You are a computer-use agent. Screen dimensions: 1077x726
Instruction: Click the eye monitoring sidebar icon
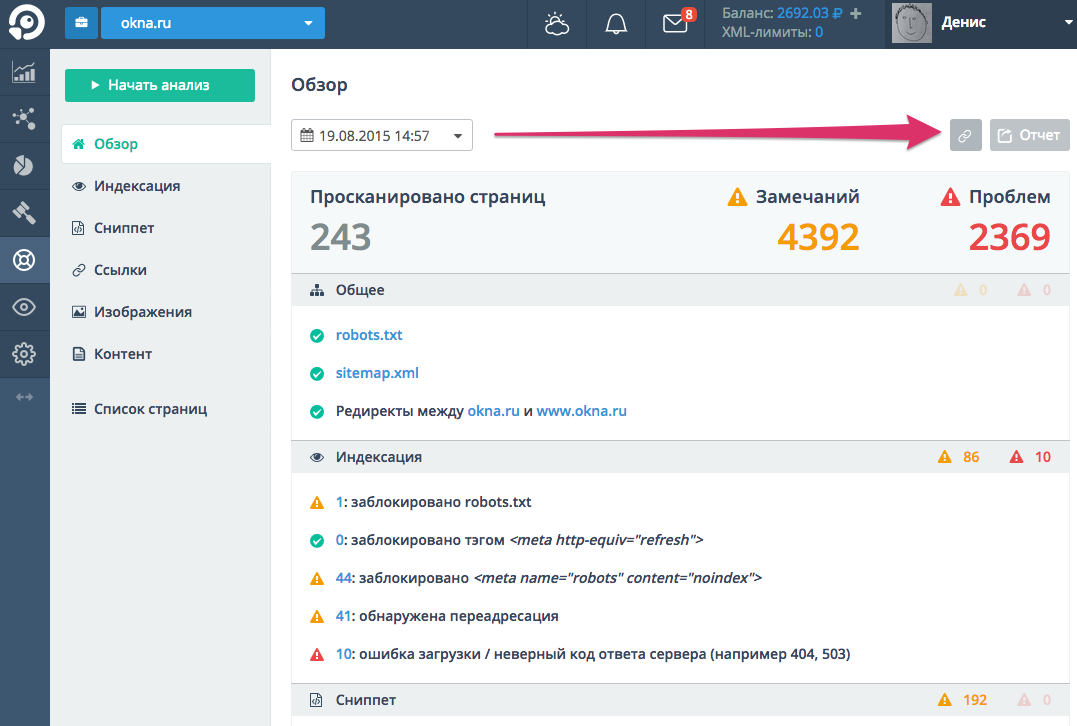24,307
